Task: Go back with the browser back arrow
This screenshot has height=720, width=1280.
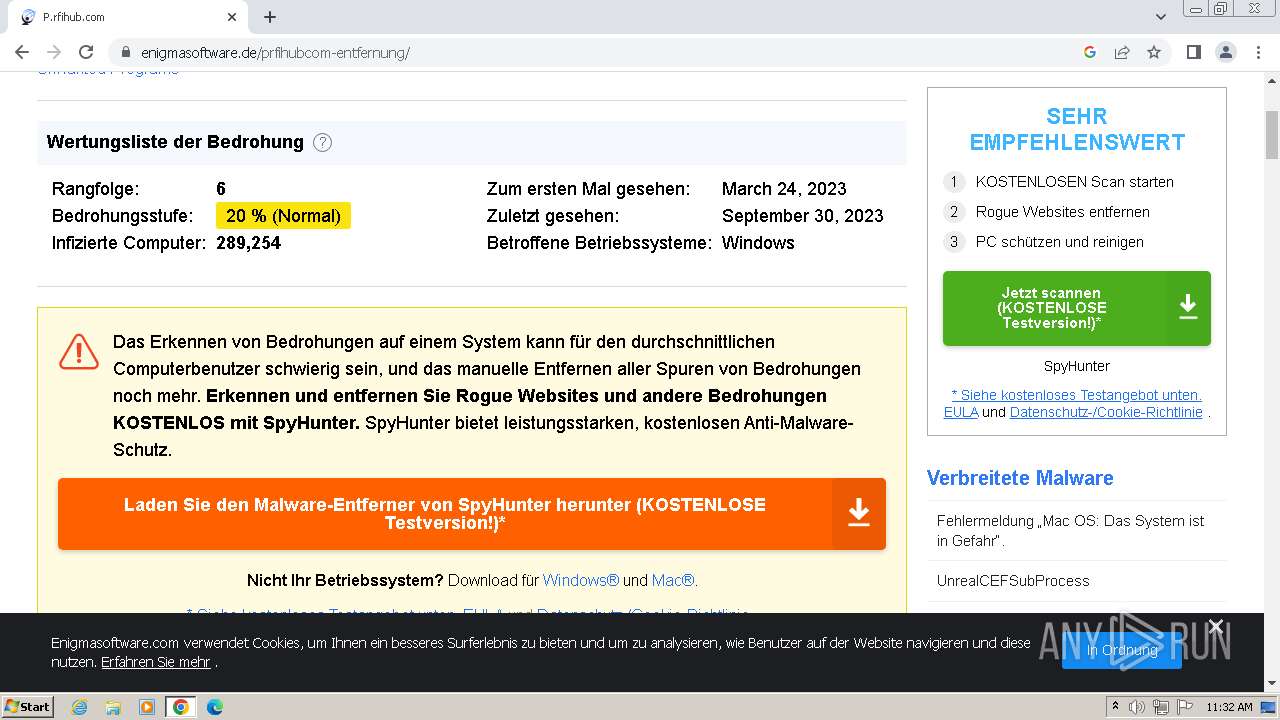Action: click(22, 52)
